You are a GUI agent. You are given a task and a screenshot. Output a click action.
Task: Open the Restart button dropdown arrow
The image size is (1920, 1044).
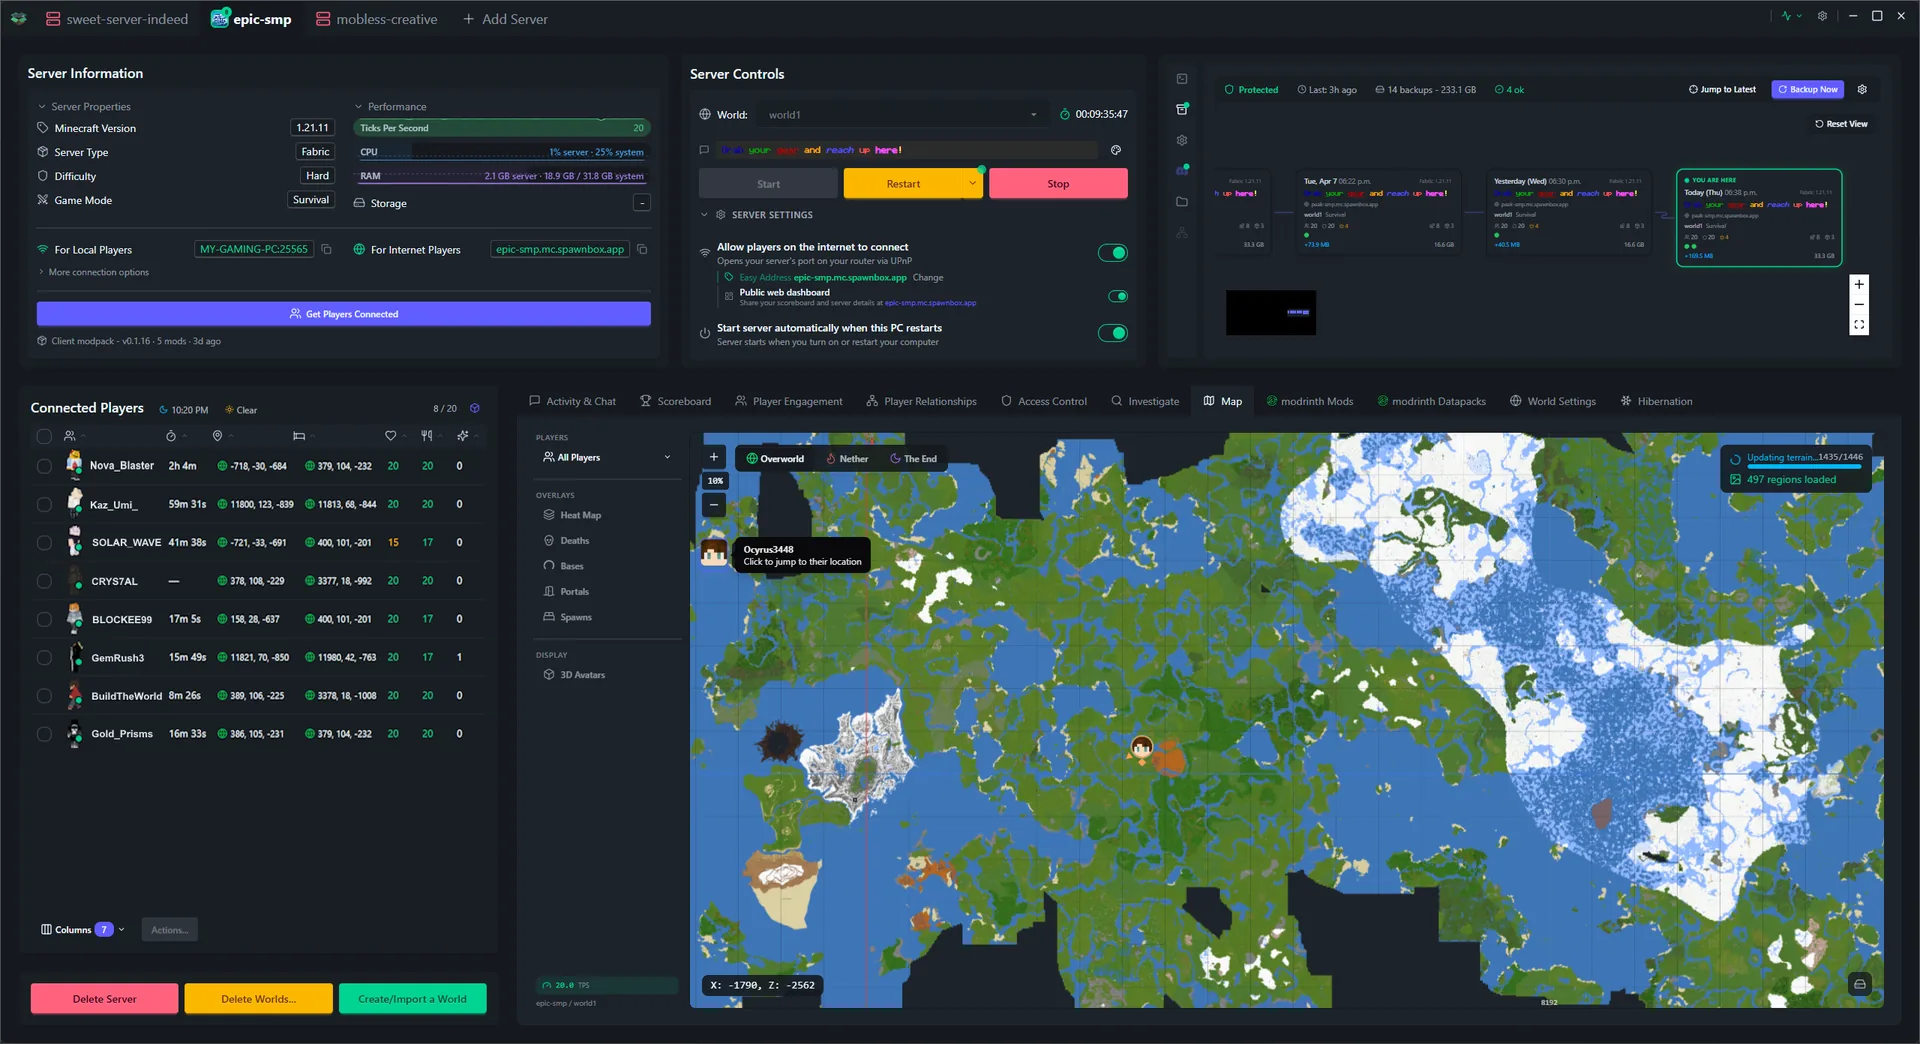point(971,183)
